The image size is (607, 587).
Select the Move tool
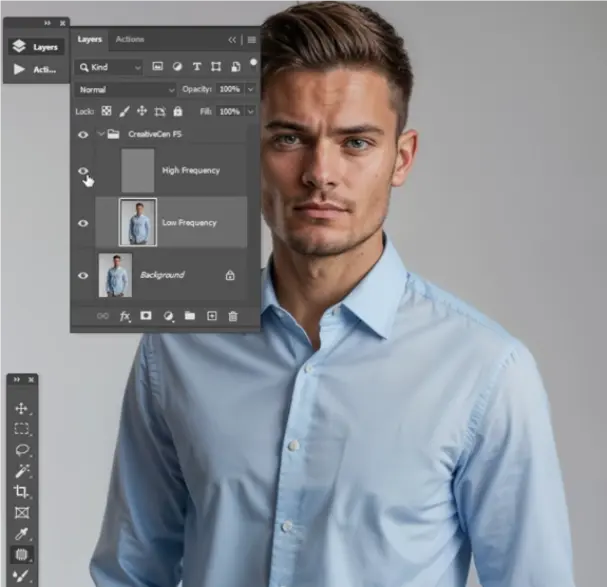(x=21, y=408)
